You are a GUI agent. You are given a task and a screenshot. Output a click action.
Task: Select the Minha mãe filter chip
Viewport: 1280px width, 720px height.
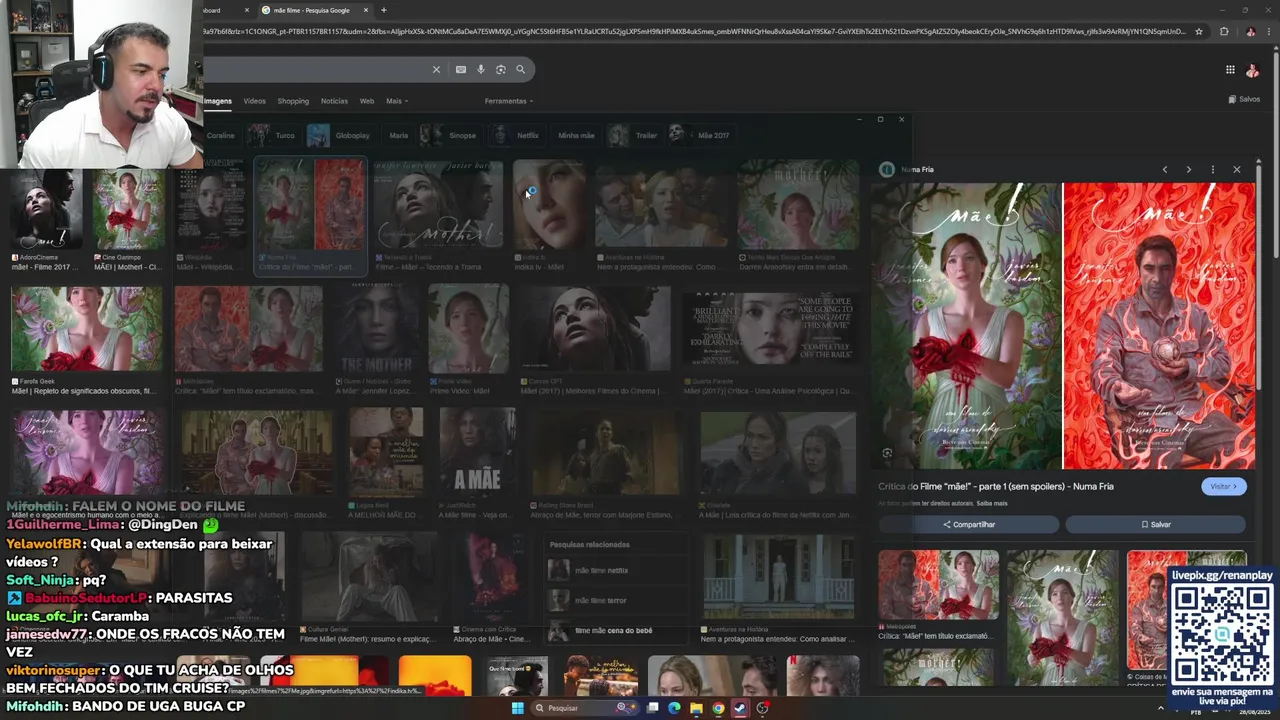click(x=576, y=135)
